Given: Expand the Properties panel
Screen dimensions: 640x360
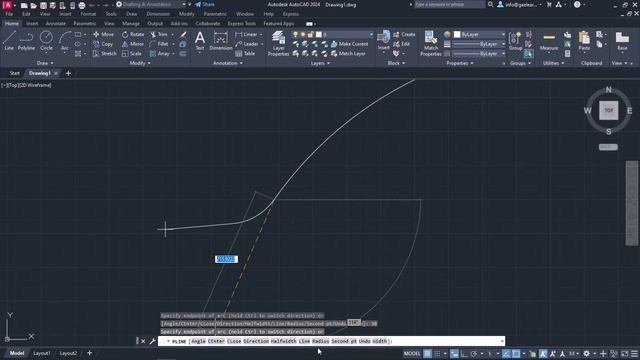Looking at the screenshot, I should [x=460, y=63].
